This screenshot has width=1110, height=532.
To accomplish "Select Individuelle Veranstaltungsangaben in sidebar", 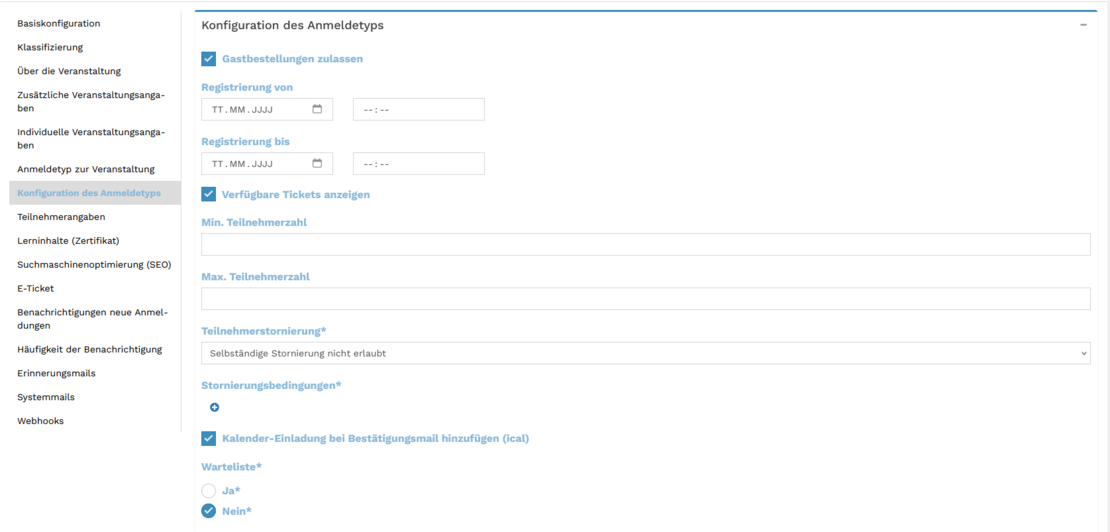I will pyautogui.click(x=91, y=139).
